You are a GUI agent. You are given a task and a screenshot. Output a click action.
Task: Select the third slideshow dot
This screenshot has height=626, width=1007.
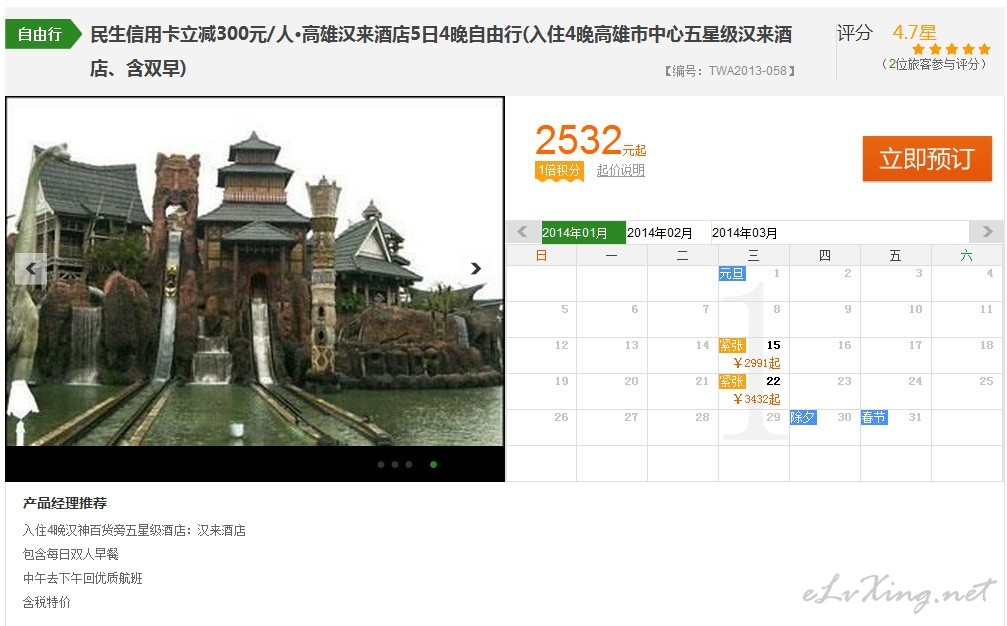[x=409, y=464]
